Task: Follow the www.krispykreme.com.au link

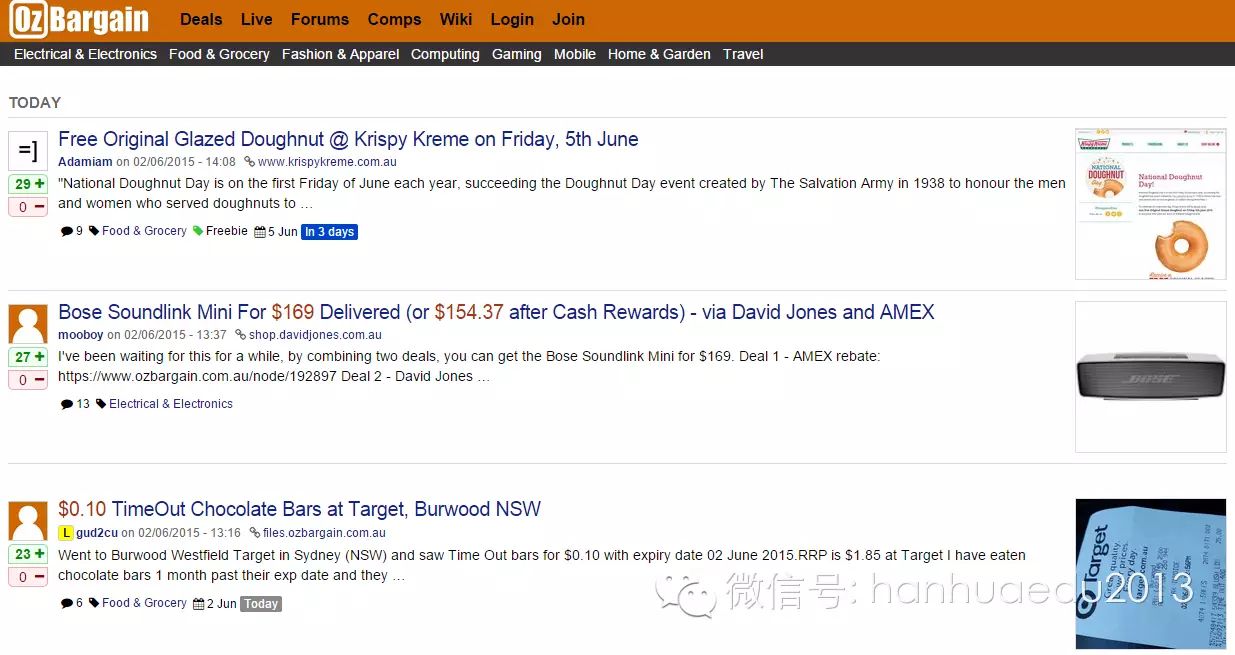Action: pyautogui.click(x=327, y=162)
